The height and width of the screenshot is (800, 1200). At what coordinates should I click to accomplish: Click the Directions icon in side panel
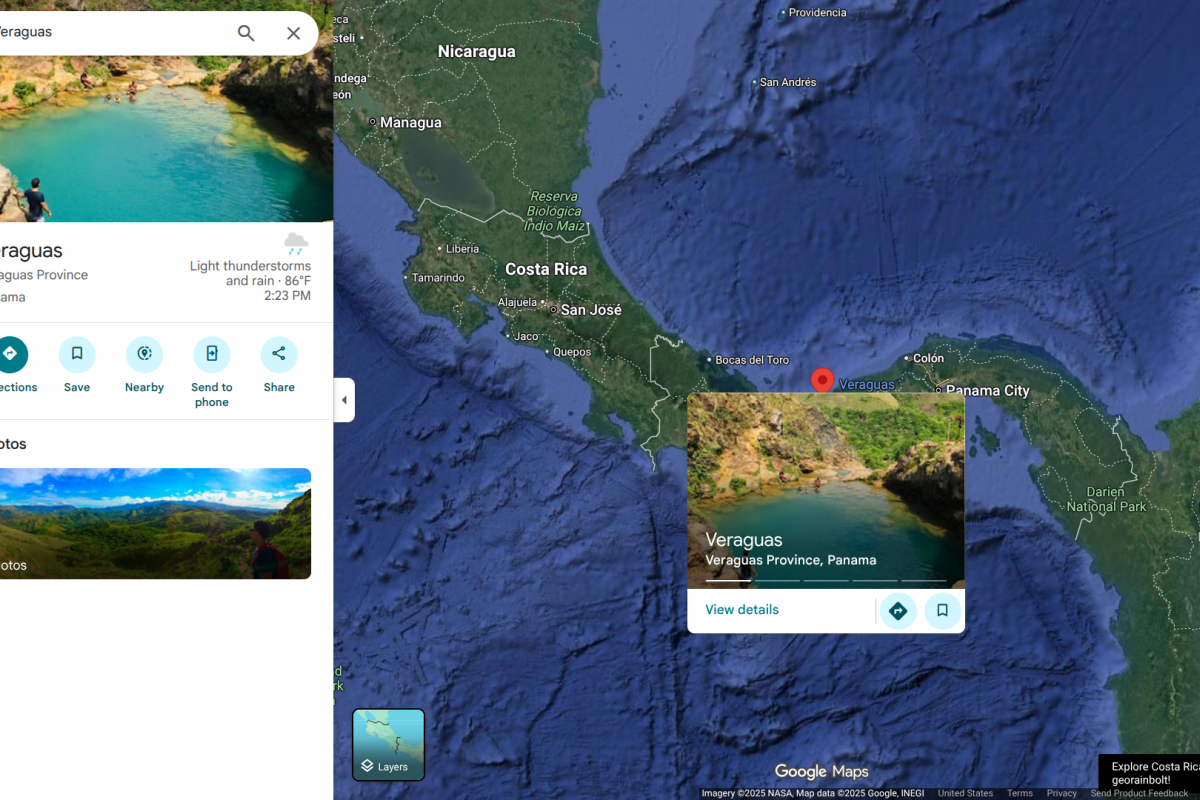tap(10, 354)
